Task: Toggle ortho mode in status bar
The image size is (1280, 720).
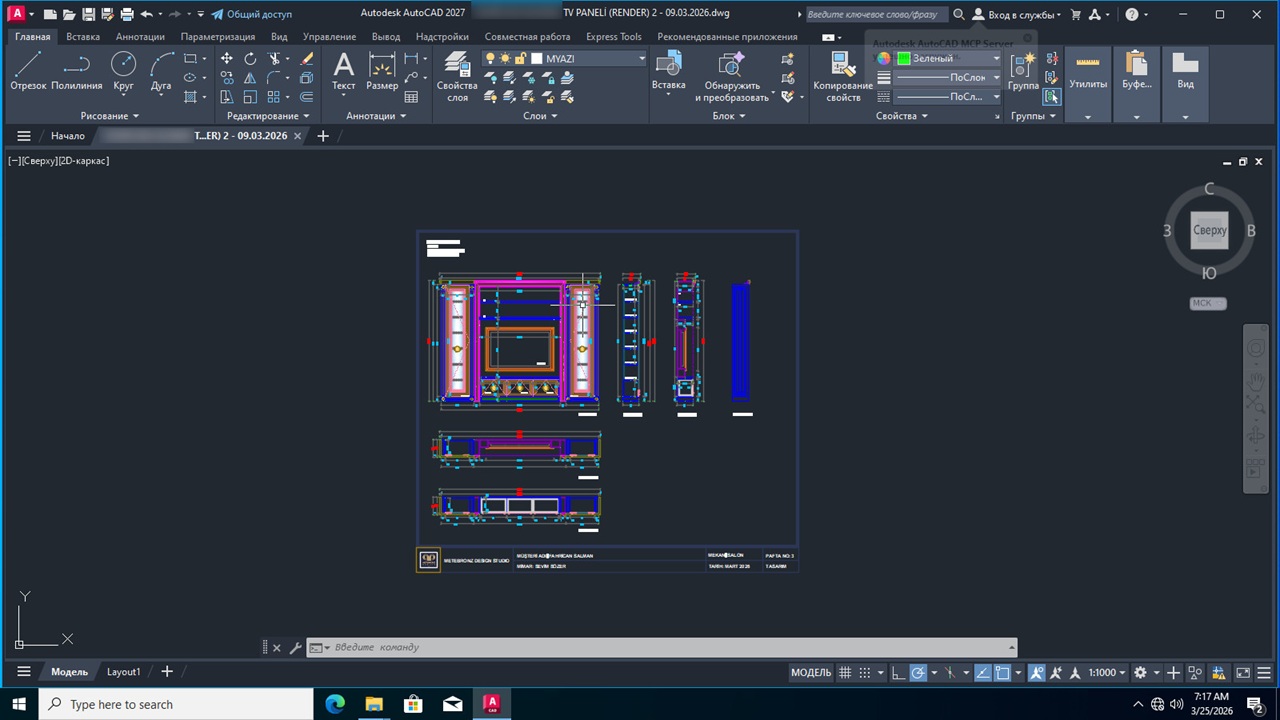Action: [x=898, y=673]
